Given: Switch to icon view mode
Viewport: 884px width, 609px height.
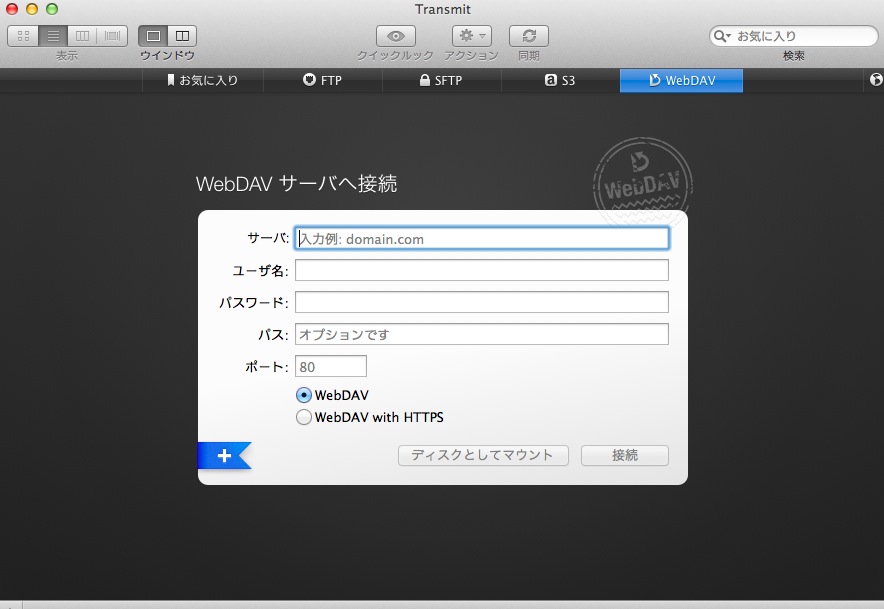Looking at the screenshot, I should pyautogui.click(x=23, y=36).
